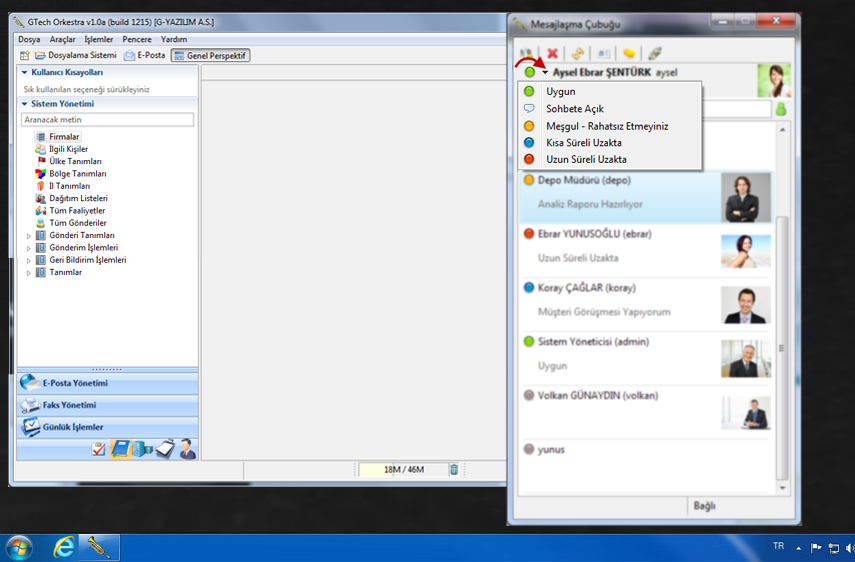Open the İşlemler menu
855x562 pixels.
point(99,39)
